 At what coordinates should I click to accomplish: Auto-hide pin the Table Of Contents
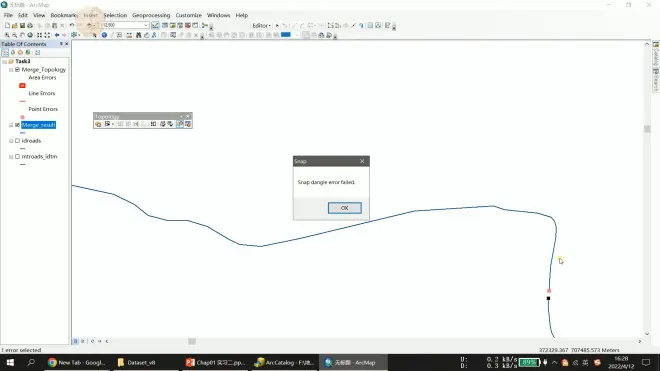[x=61, y=44]
